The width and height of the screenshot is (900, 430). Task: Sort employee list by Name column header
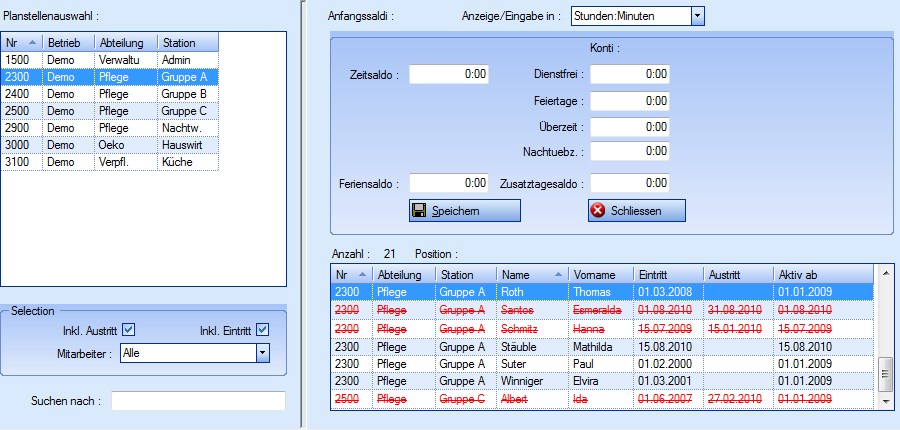pyautogui.click(x=532, y=274)
